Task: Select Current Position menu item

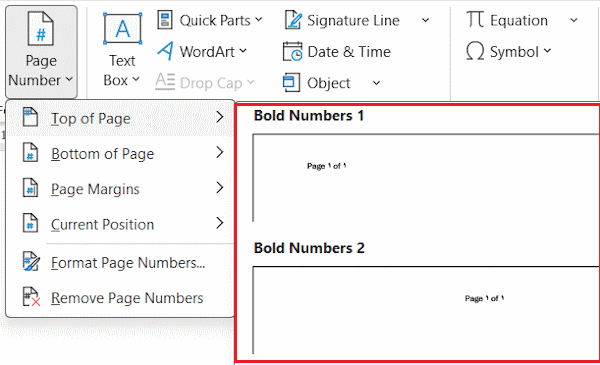Action: [120, 224]
